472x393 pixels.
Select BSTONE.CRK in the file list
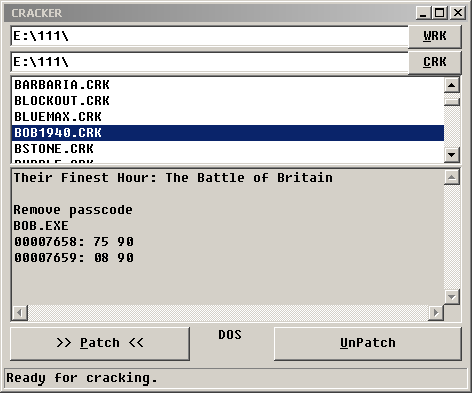pos(228,149)
